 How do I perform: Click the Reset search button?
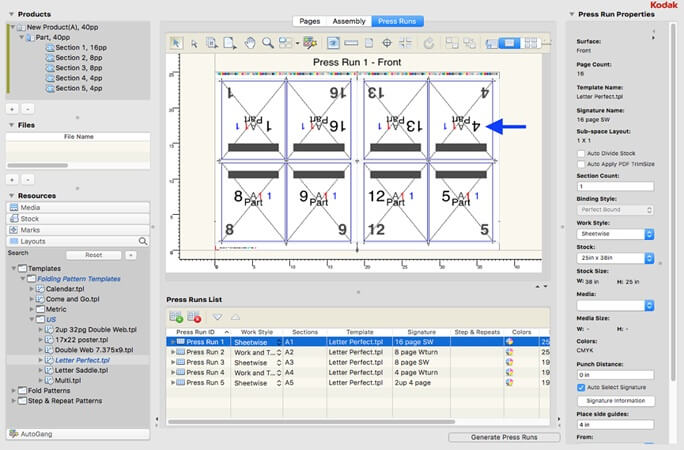pos(93,255)
